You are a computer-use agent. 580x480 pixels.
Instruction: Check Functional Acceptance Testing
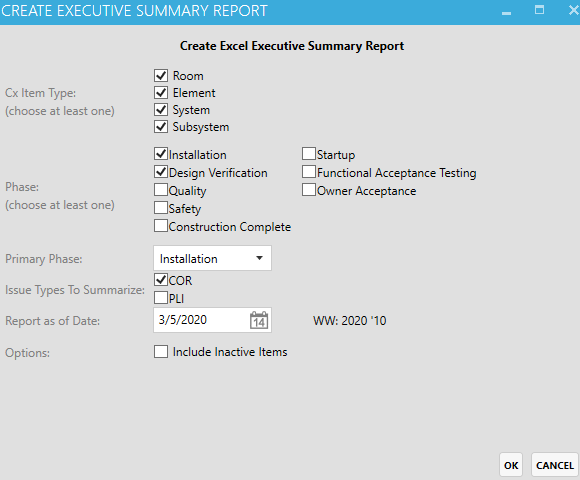pyautogui.click(x=309, y=172)
